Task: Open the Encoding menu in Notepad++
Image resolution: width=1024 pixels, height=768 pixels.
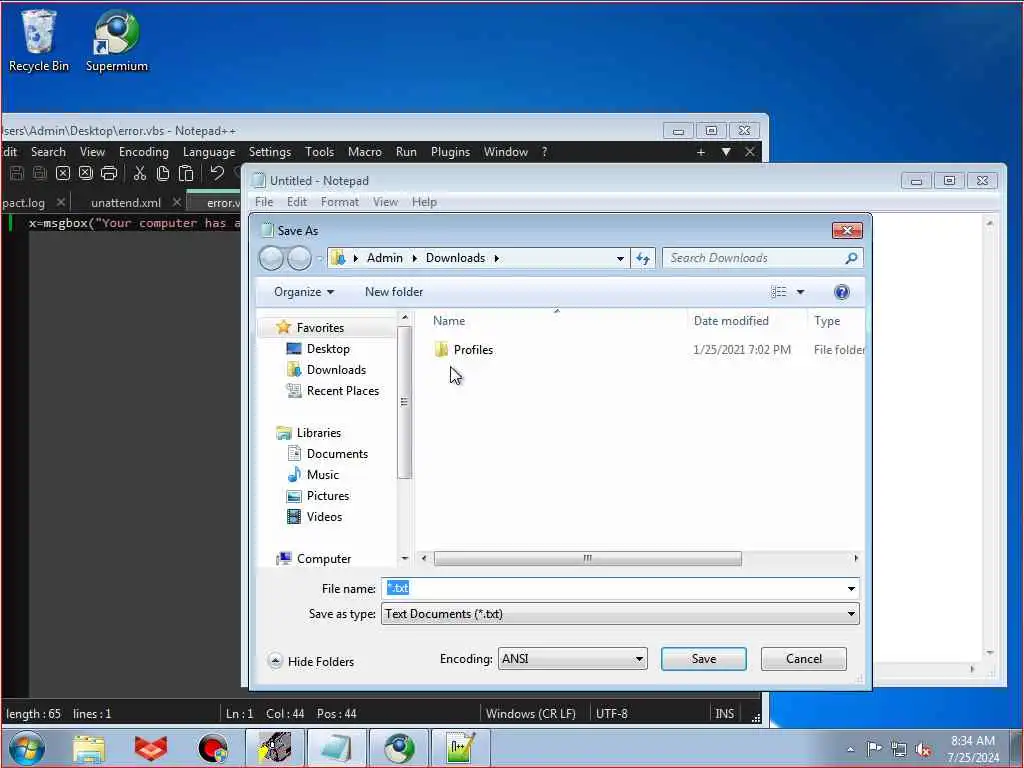Action: (x=144, y=152)
